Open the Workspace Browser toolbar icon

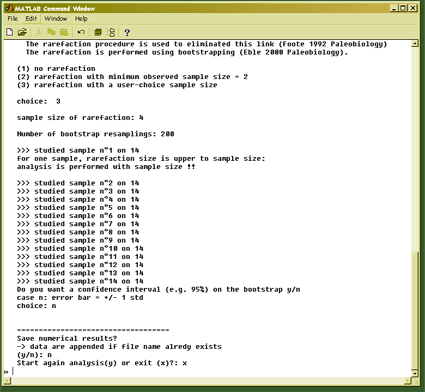point(98,32)
